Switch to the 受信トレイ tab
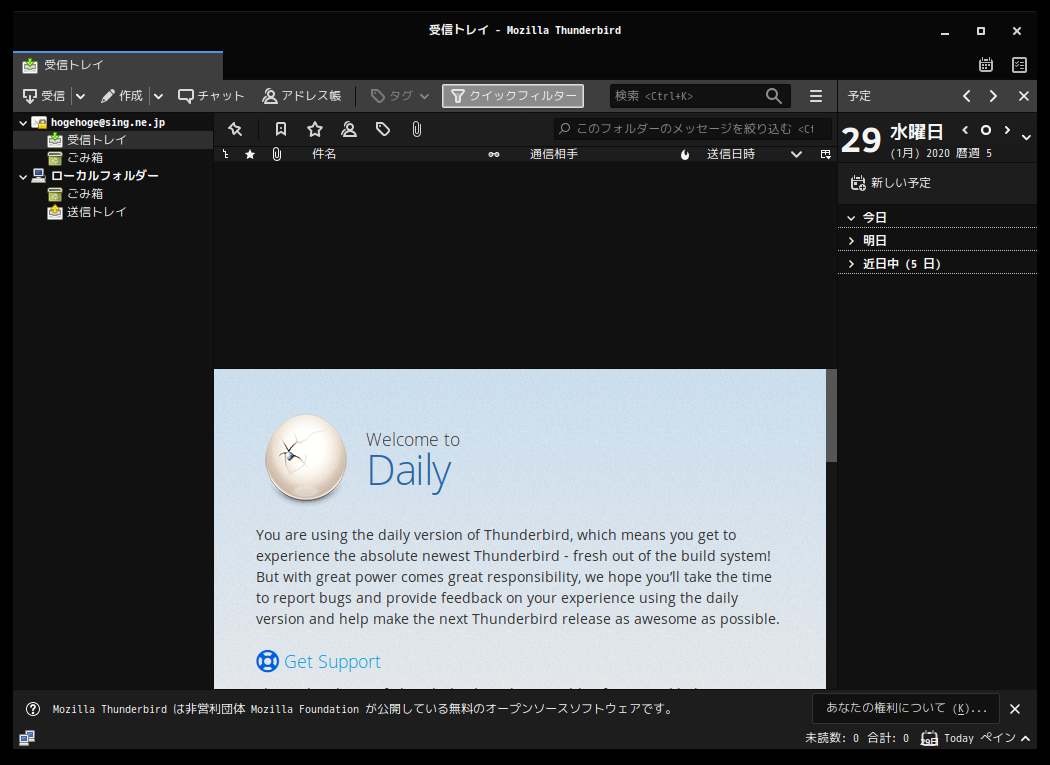 (x=118, y=65)
